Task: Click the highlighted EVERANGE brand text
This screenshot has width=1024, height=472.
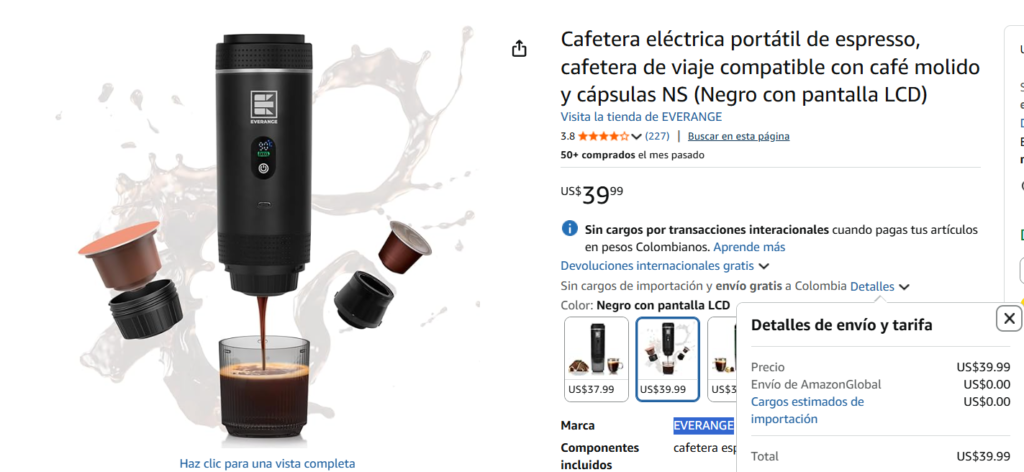Action: click(x=703, y=426)
